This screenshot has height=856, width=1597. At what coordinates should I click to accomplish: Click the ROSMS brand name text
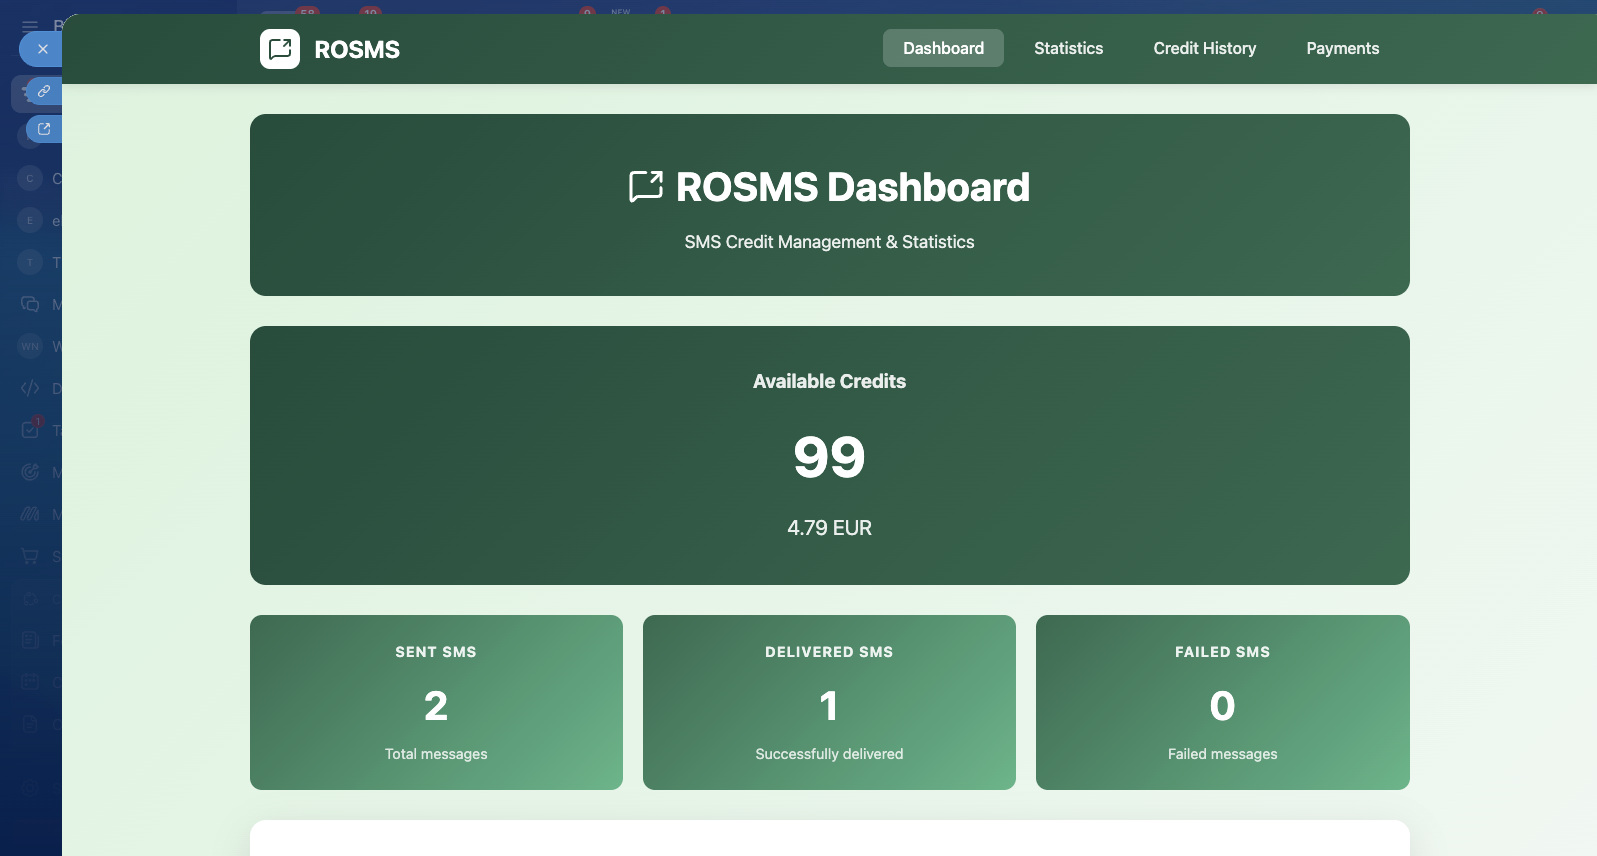(357, 50)
